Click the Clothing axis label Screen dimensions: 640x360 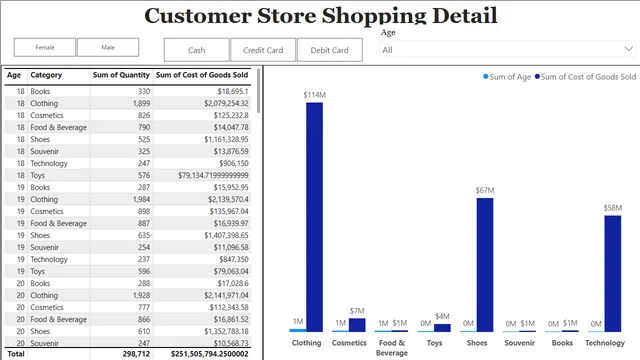coord(307,343)
